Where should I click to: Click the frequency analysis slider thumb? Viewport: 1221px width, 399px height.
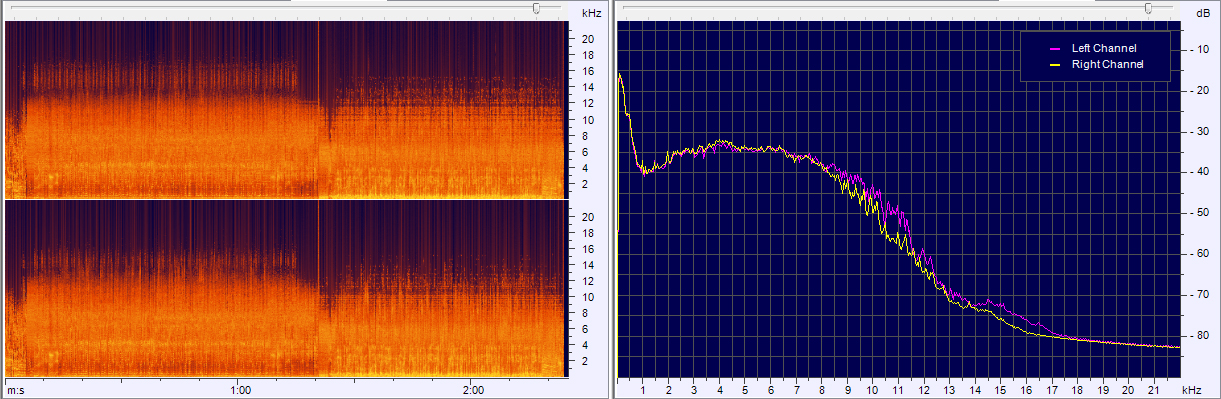point(1148,8)
